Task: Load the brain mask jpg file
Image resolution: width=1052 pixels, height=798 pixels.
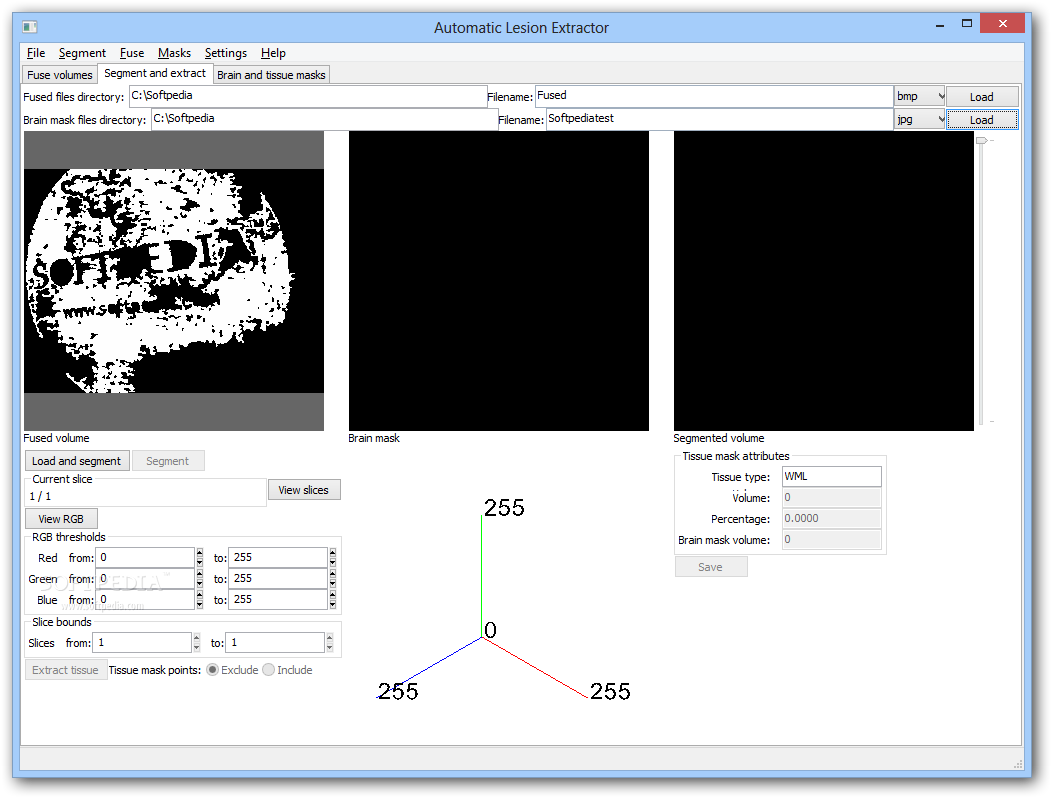Action: tap(982, 119)
